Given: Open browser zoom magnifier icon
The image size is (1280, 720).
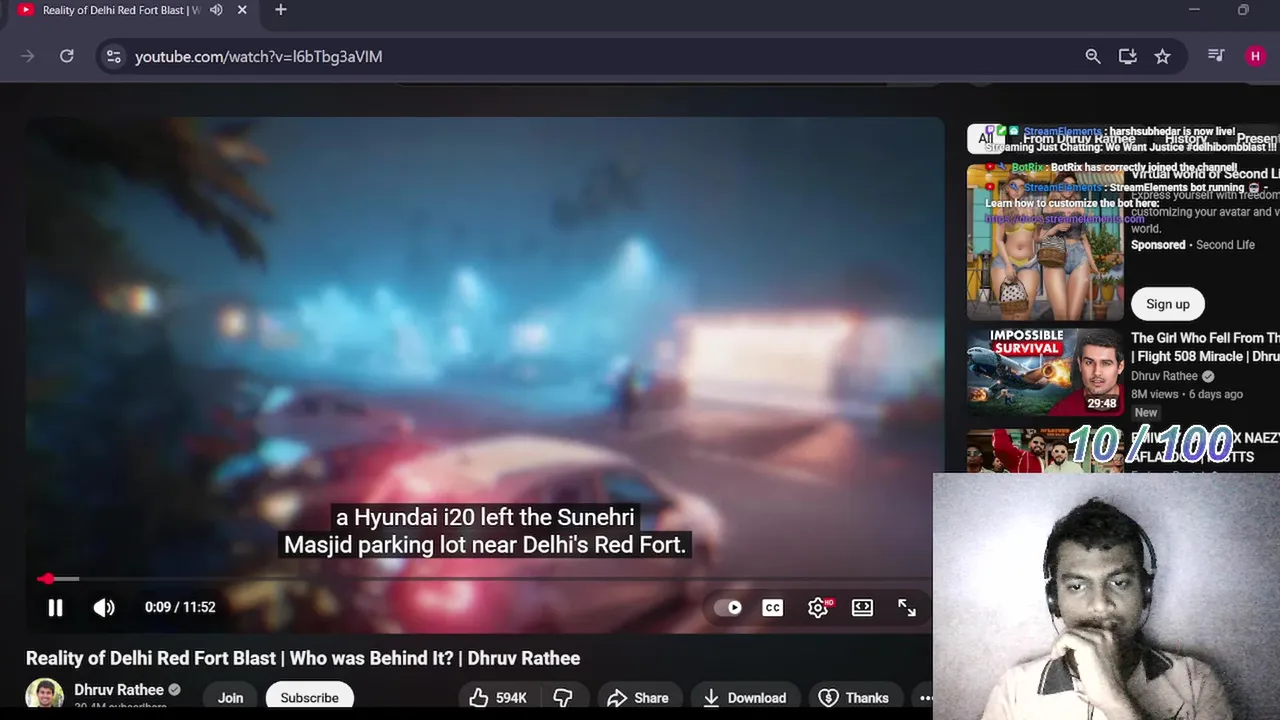Looking at the screenshot, I should click(1093, 56).
